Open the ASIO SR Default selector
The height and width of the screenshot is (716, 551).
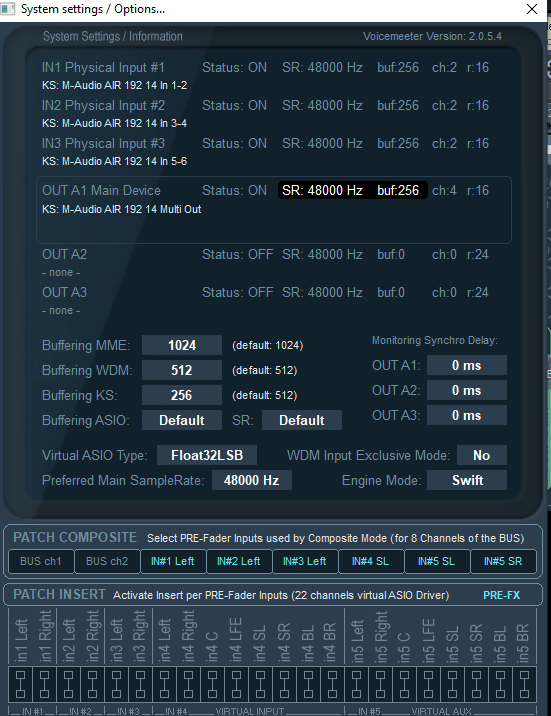302,420
